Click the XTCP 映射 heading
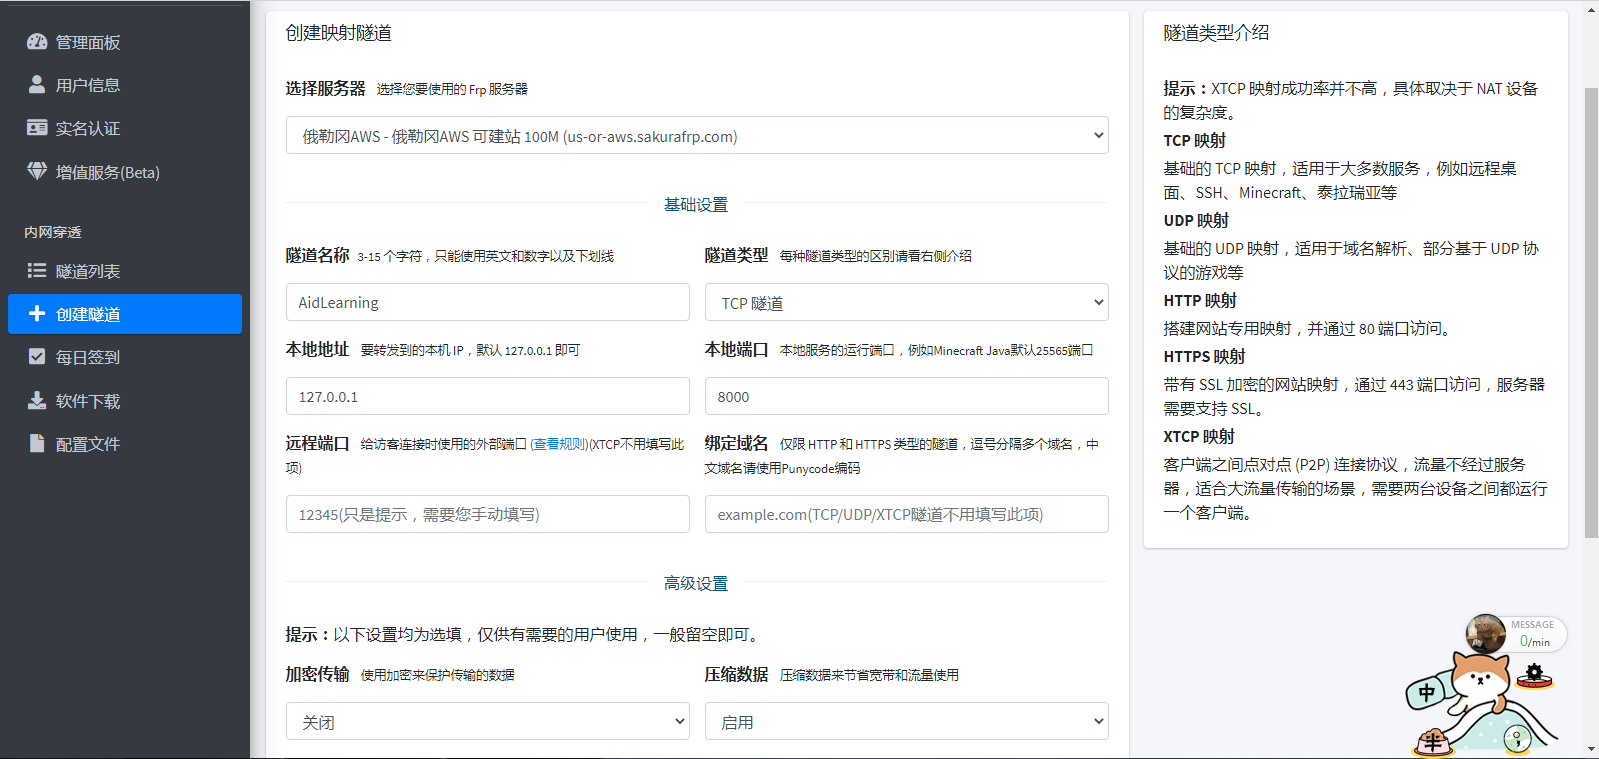 [x=1199, y=437]
